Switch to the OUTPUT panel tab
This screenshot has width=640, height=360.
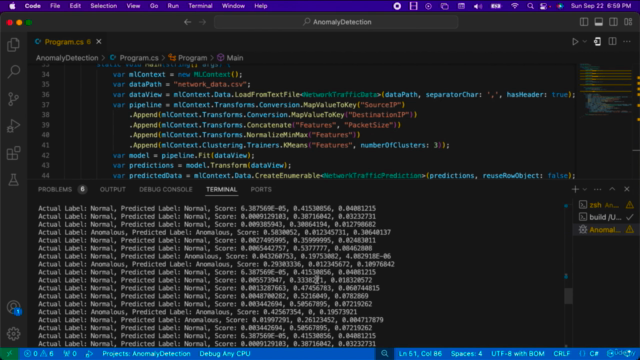(113, 189)
